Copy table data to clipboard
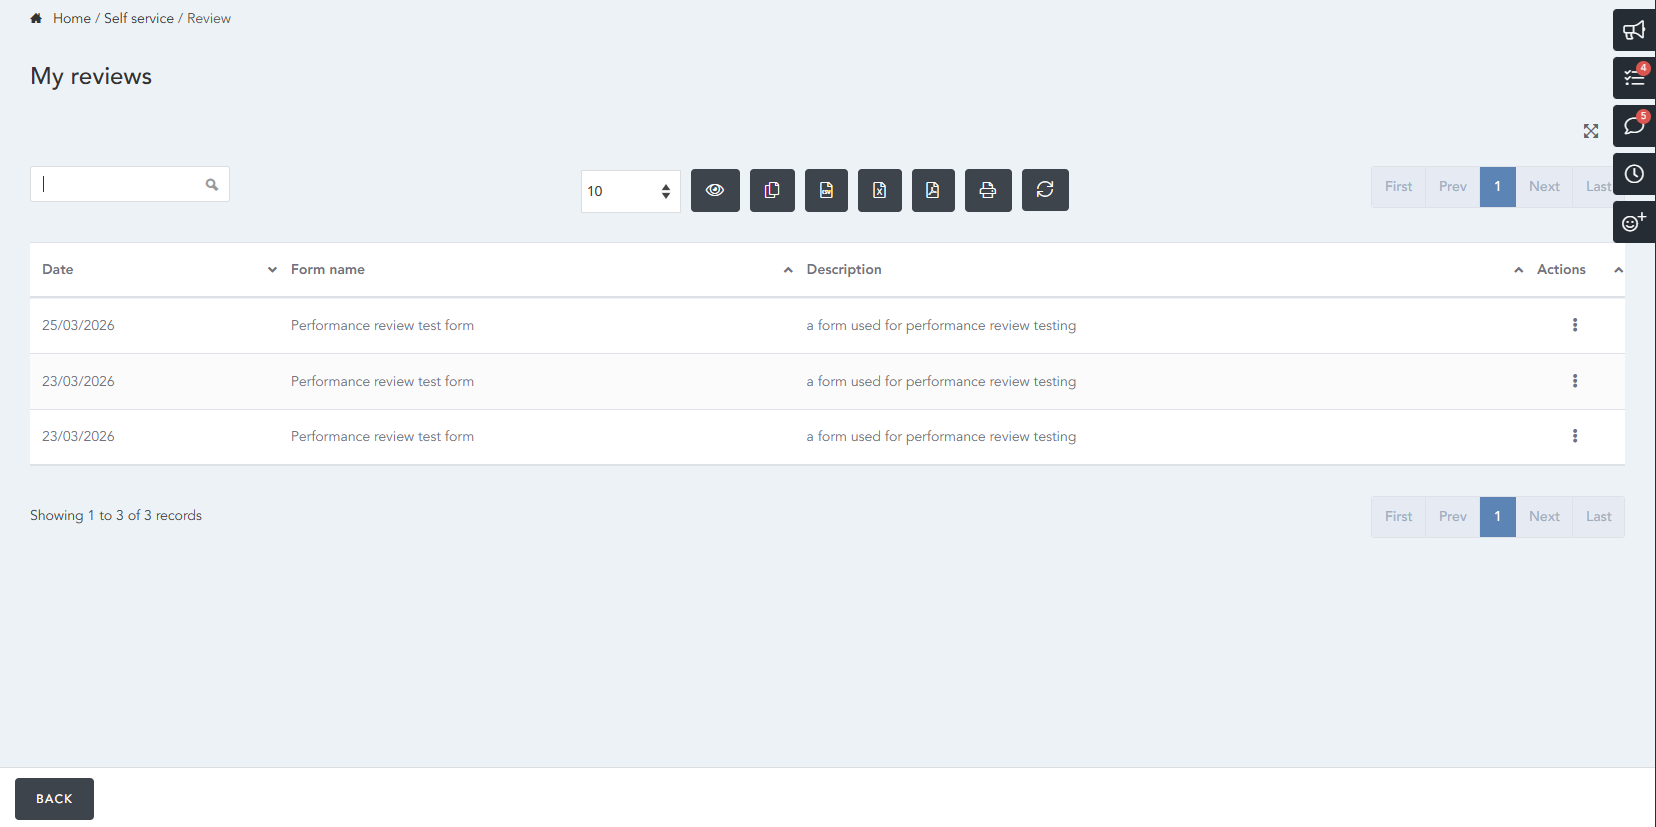 [x=772, y=190]
